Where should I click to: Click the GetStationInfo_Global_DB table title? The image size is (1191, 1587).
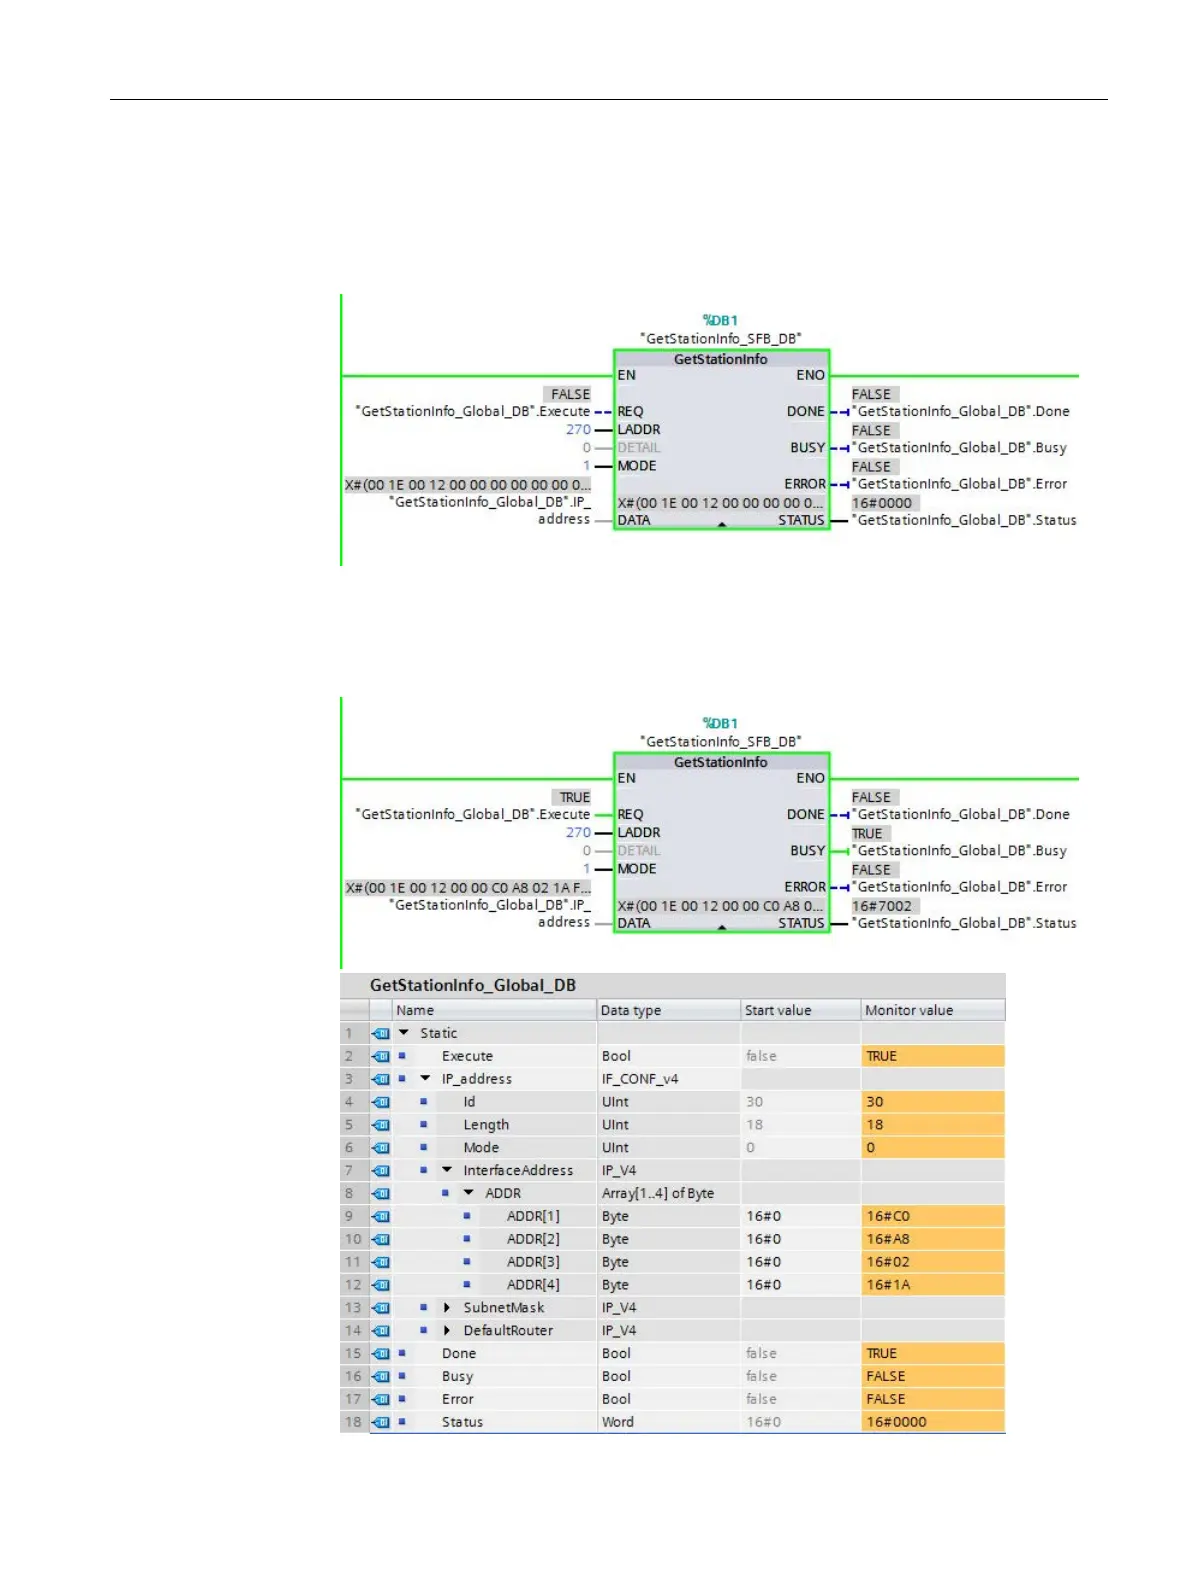coord(473,985)
